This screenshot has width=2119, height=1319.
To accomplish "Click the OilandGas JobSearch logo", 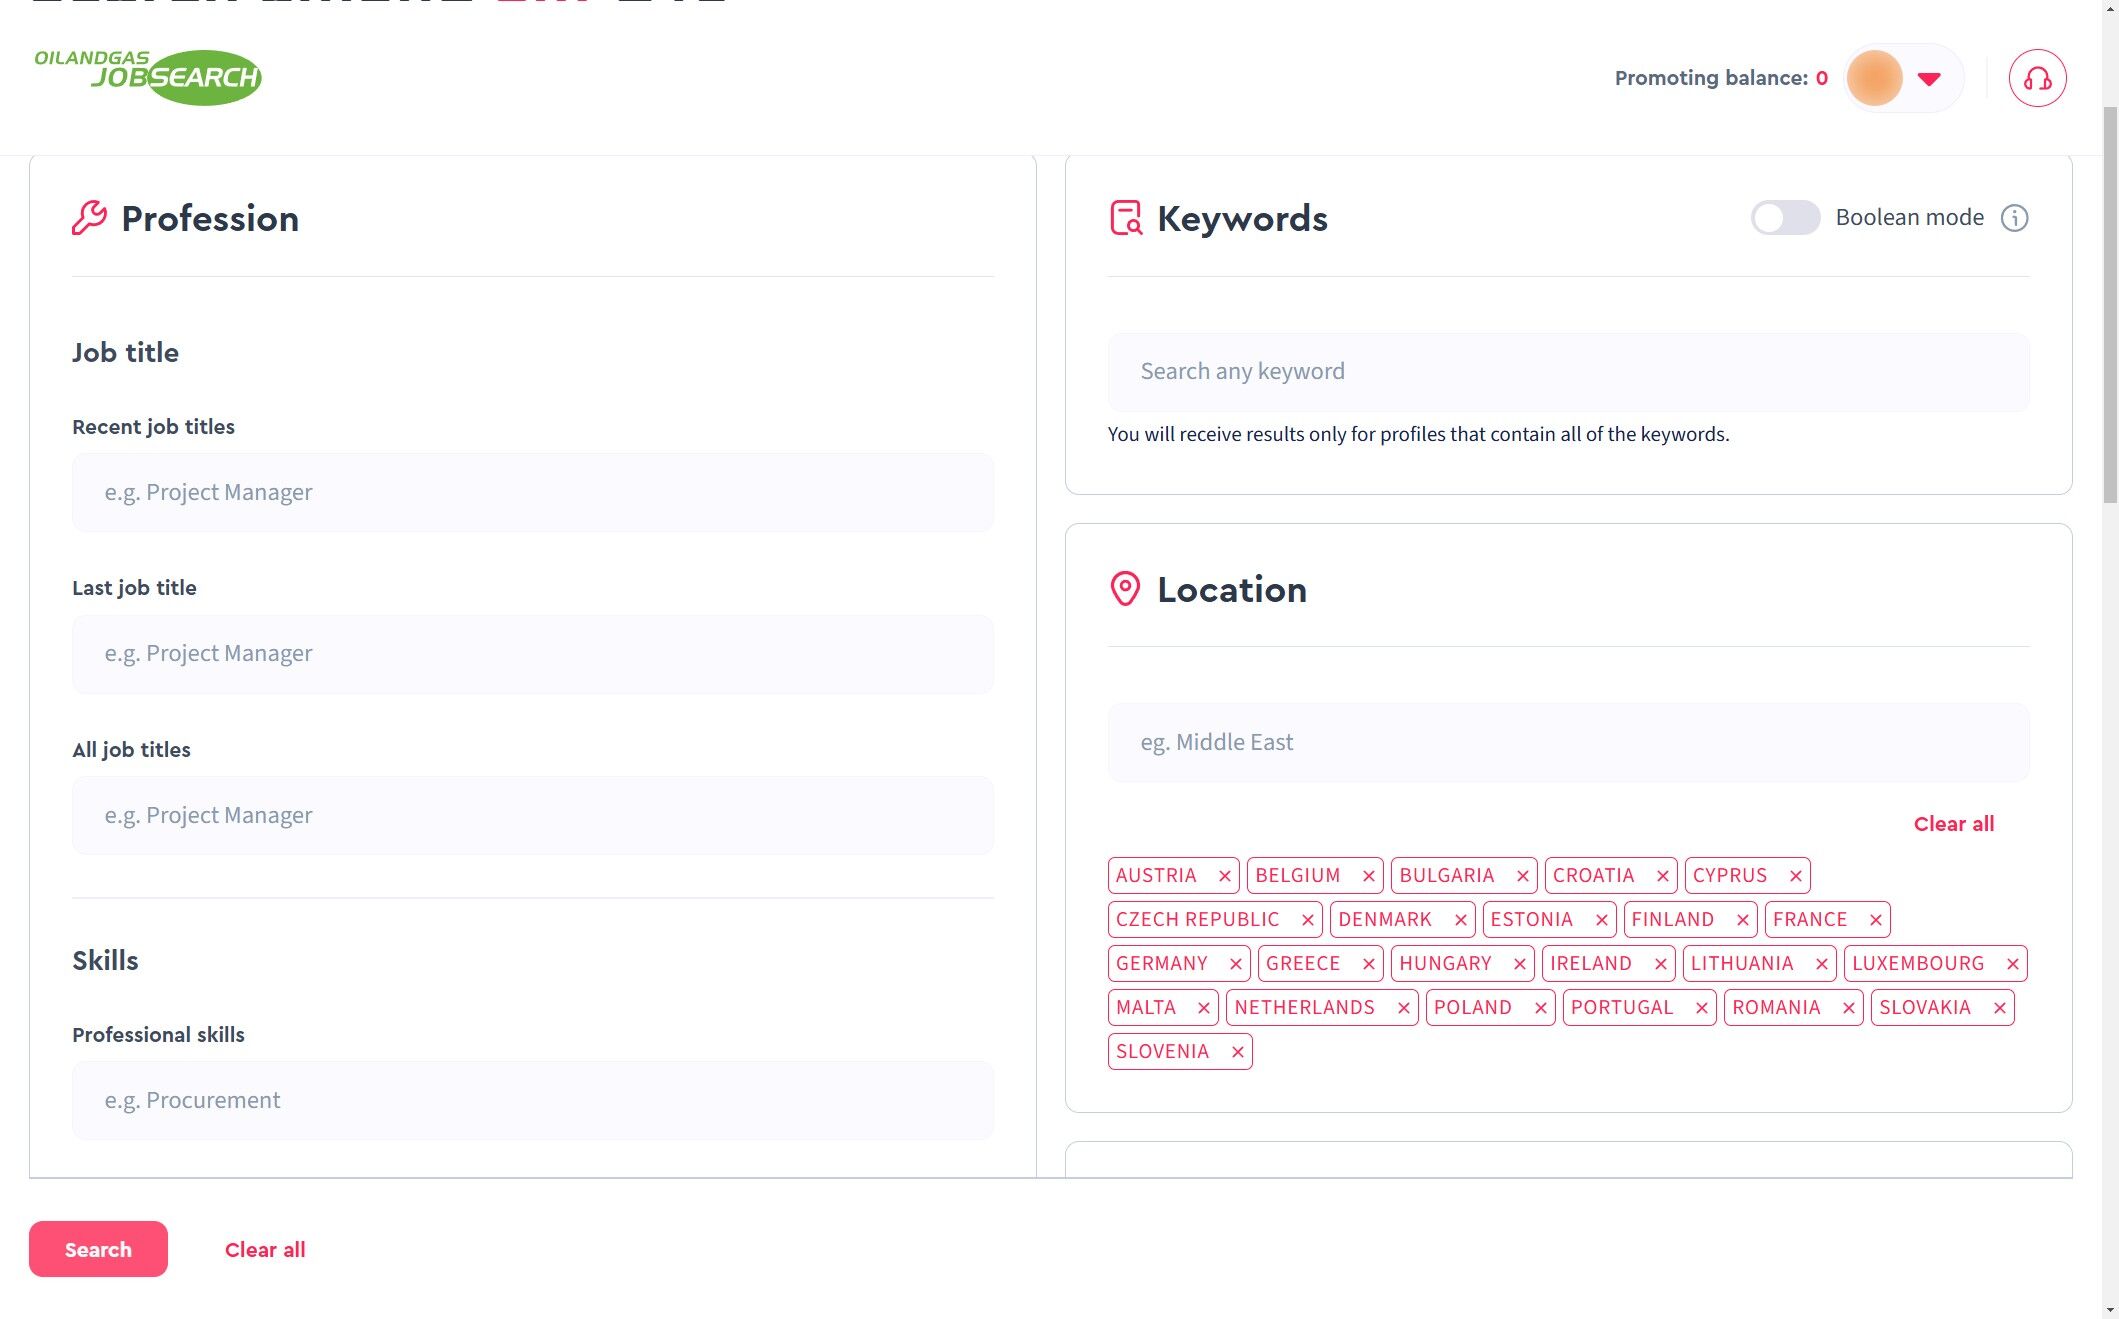I will click(x=148, y=77).
